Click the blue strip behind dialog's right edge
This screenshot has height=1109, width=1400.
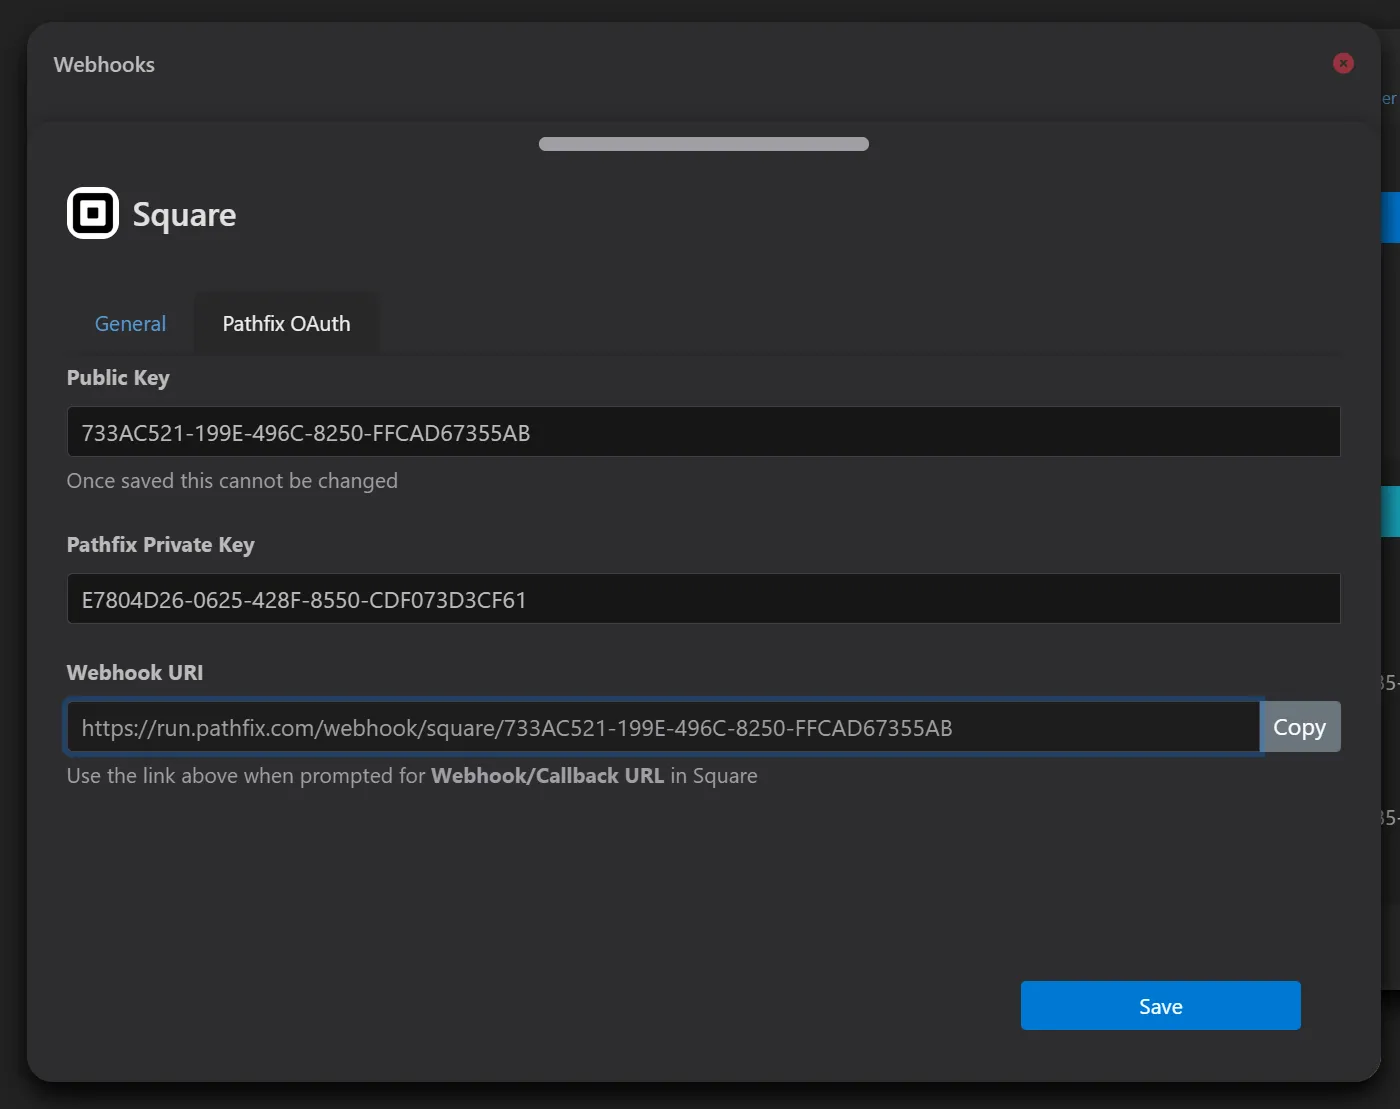(x=1390, y=217)
